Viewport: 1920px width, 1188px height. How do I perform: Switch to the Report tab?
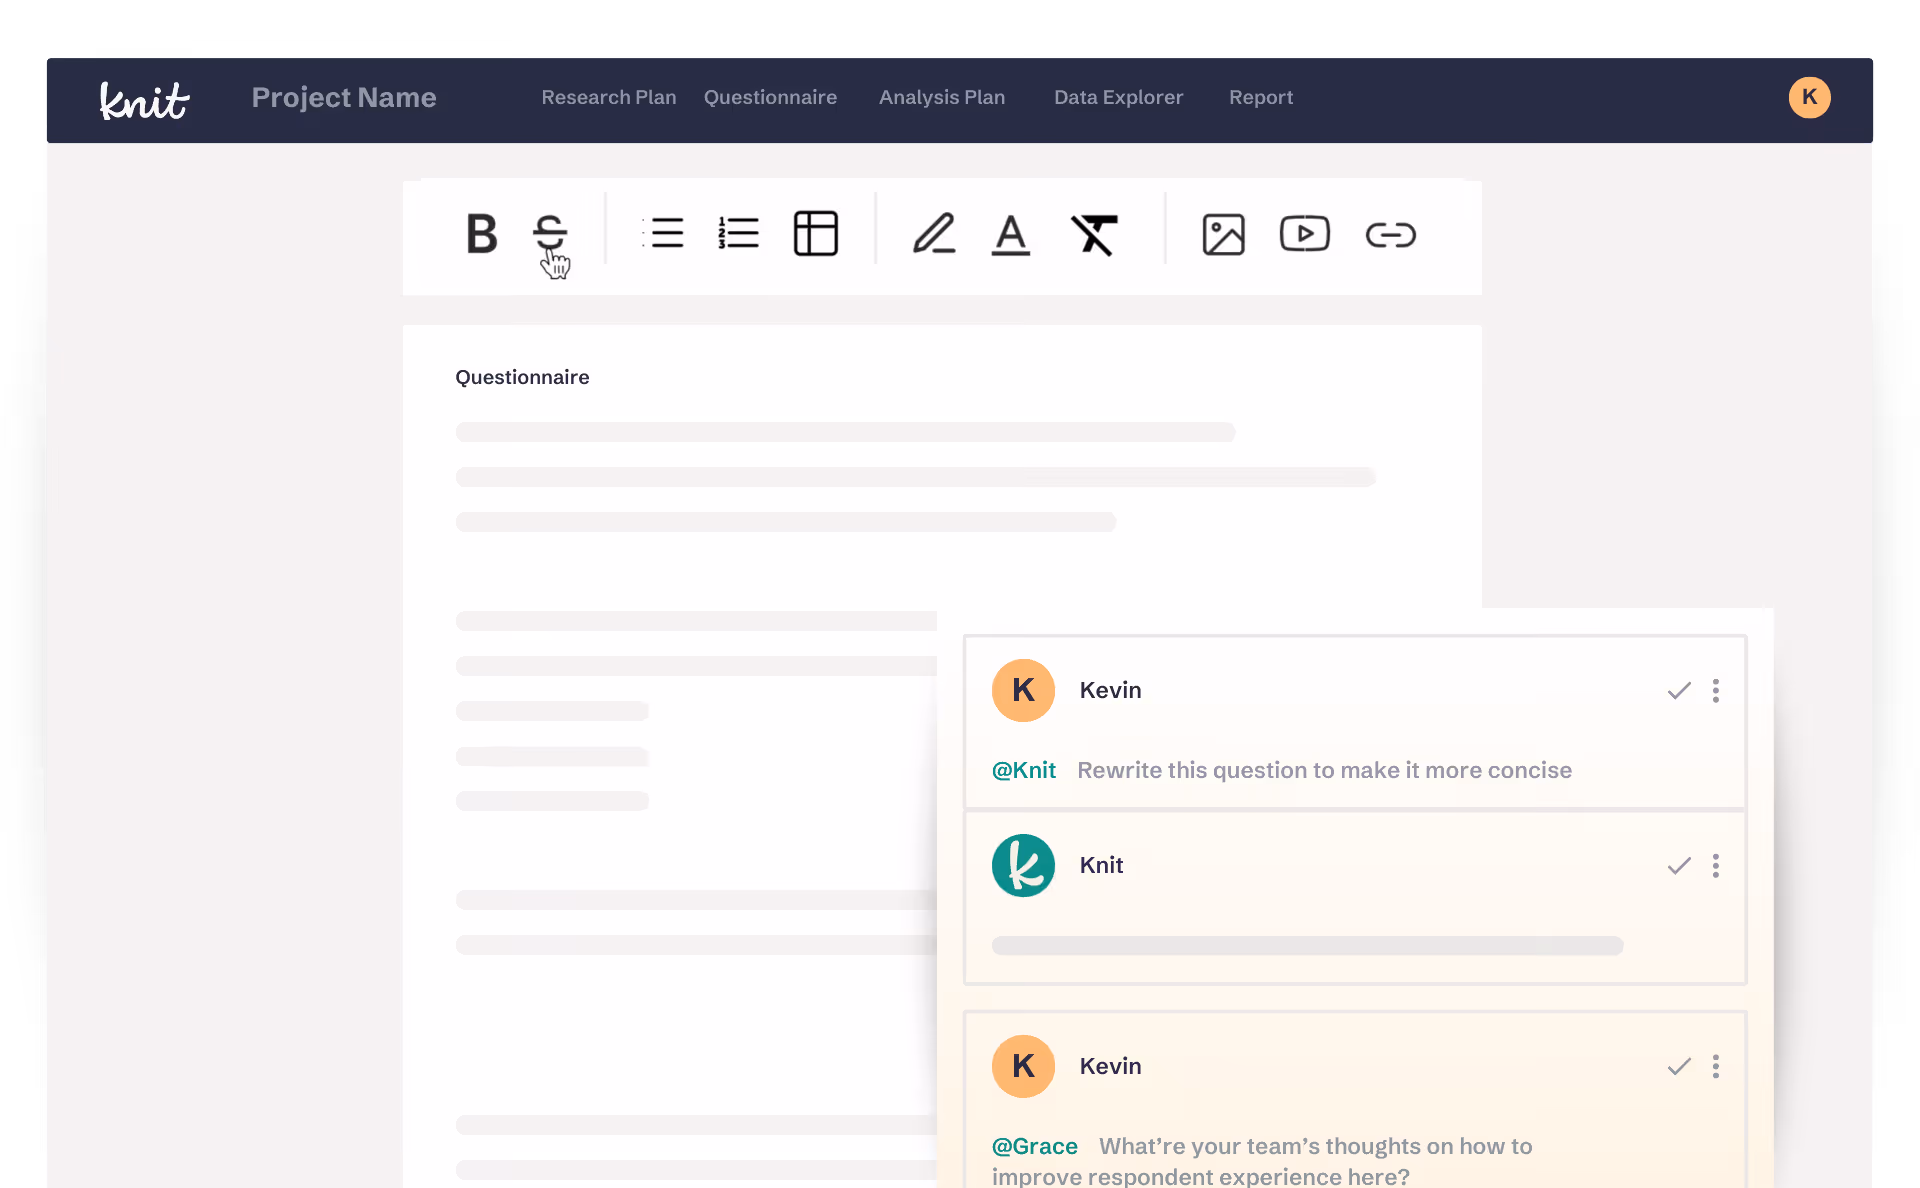pyautogui.click(x=1261, y=97)
